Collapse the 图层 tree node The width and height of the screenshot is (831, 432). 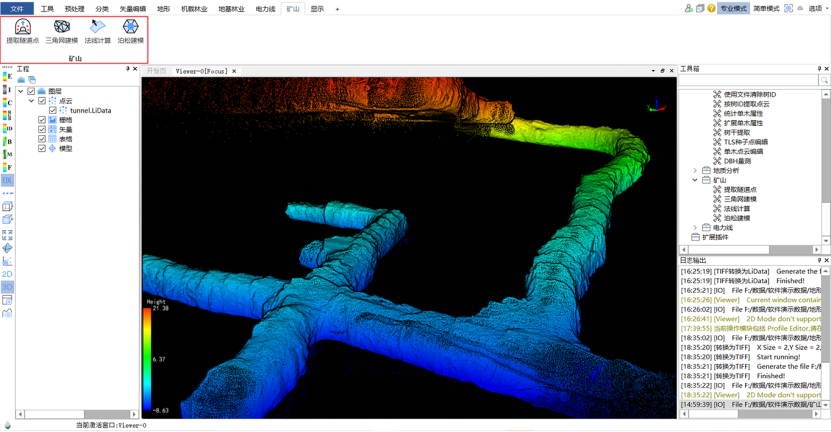[21, 91]
